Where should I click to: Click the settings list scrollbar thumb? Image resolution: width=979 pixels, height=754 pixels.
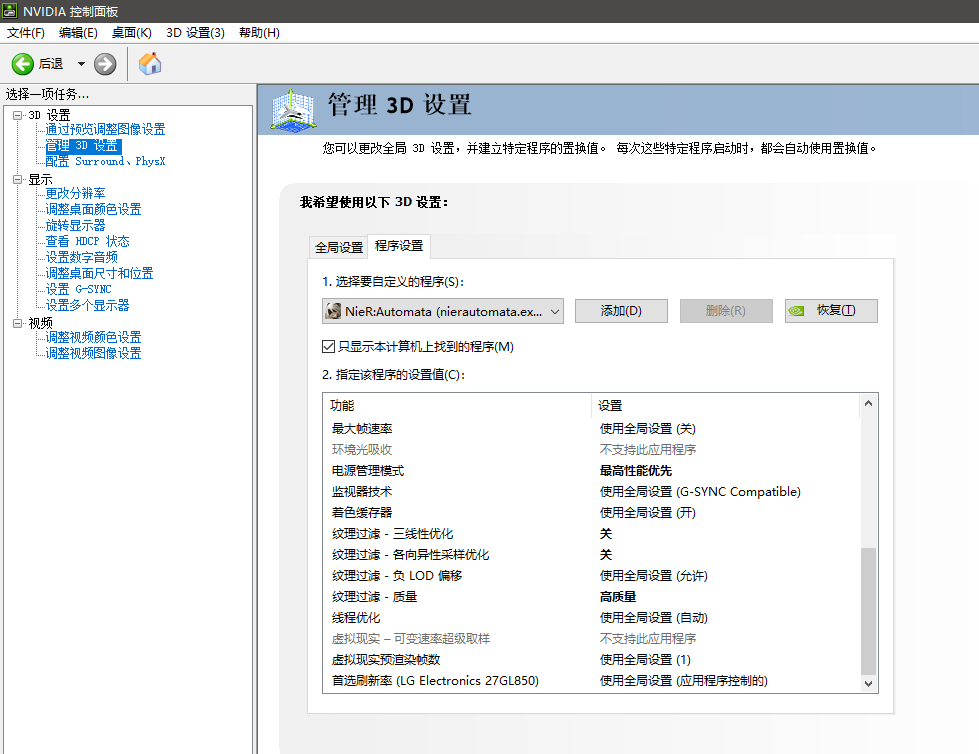coord(868,611)
